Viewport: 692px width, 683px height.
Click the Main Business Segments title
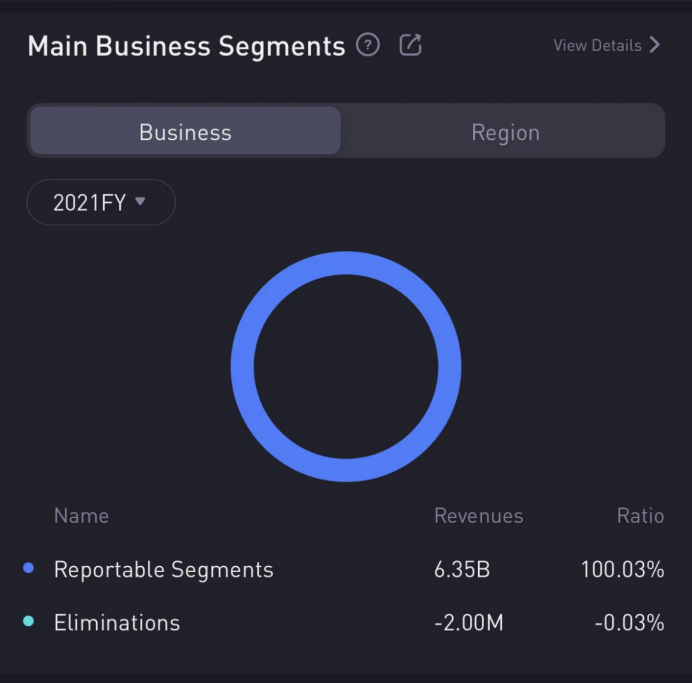(x=186, y=46)
